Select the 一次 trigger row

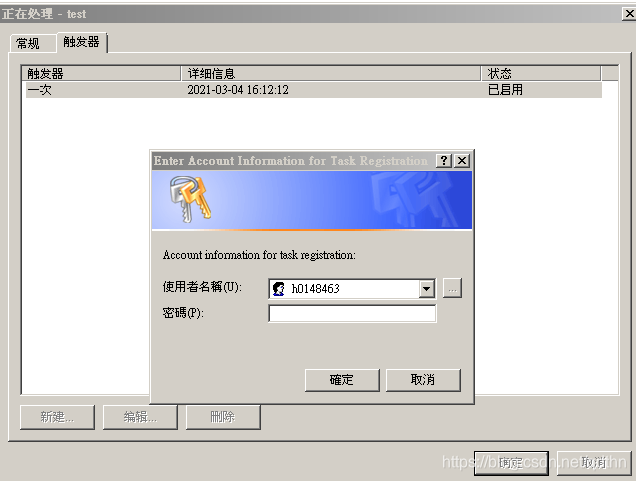coord(314,90)
